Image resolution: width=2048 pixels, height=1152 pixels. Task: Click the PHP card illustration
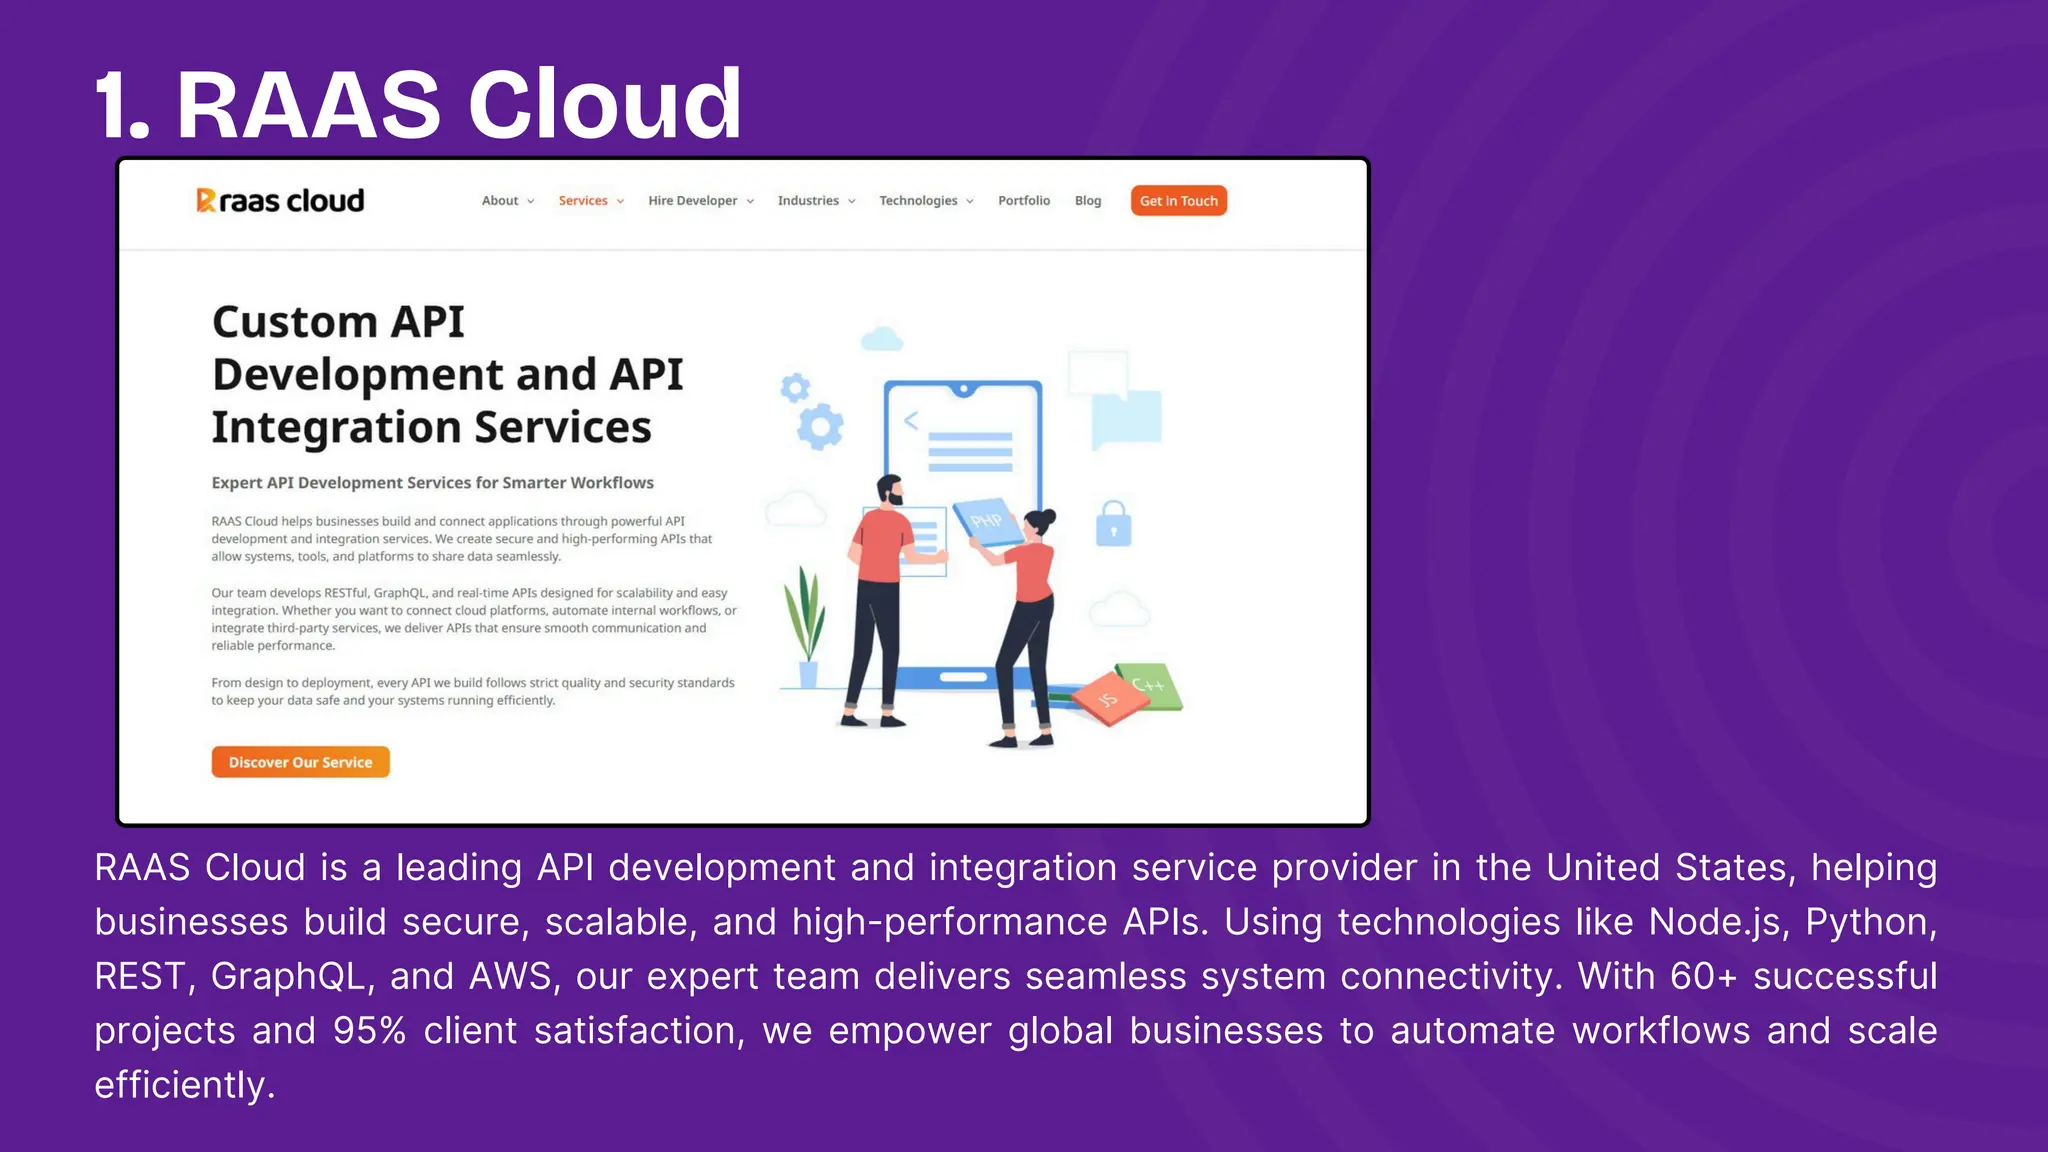(987, 521)
